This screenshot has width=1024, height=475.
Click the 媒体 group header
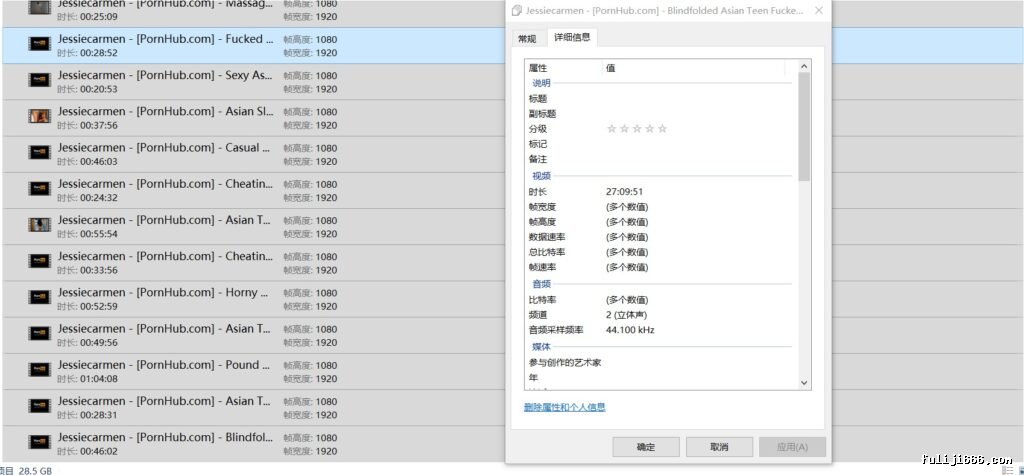(541, 347)
